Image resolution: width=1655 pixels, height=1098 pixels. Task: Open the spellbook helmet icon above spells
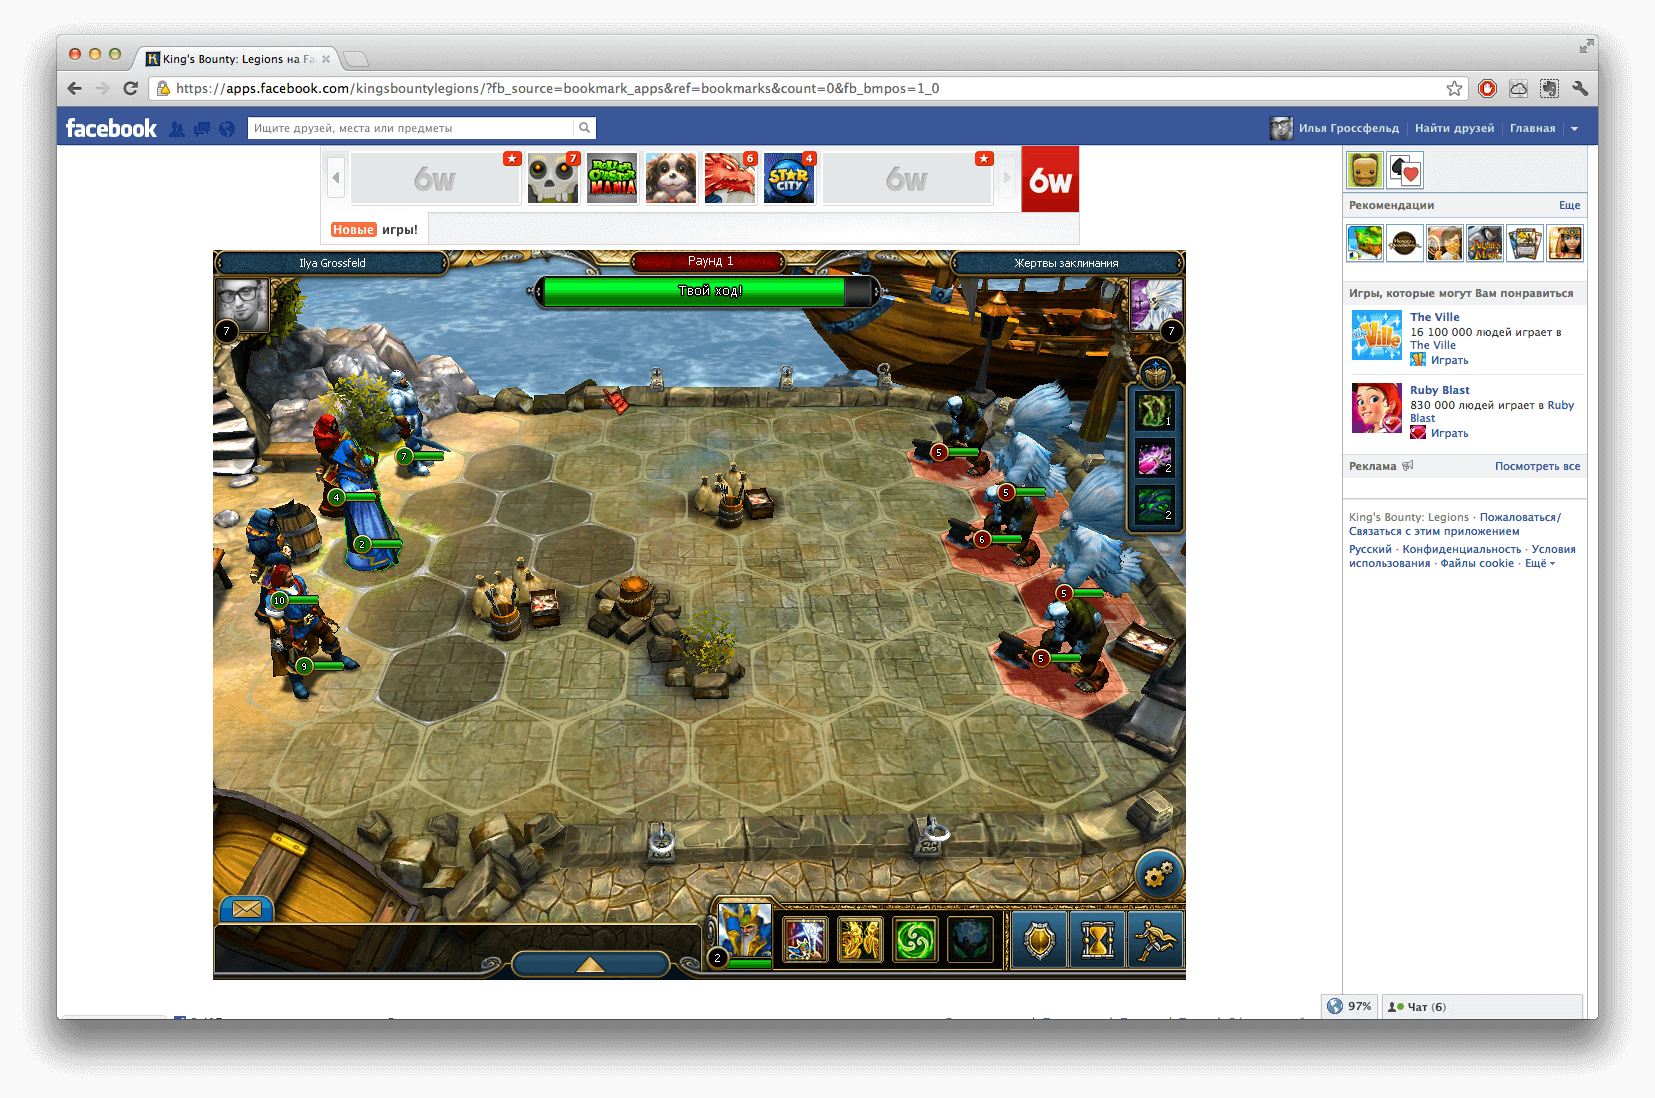tap(1155, 373)
